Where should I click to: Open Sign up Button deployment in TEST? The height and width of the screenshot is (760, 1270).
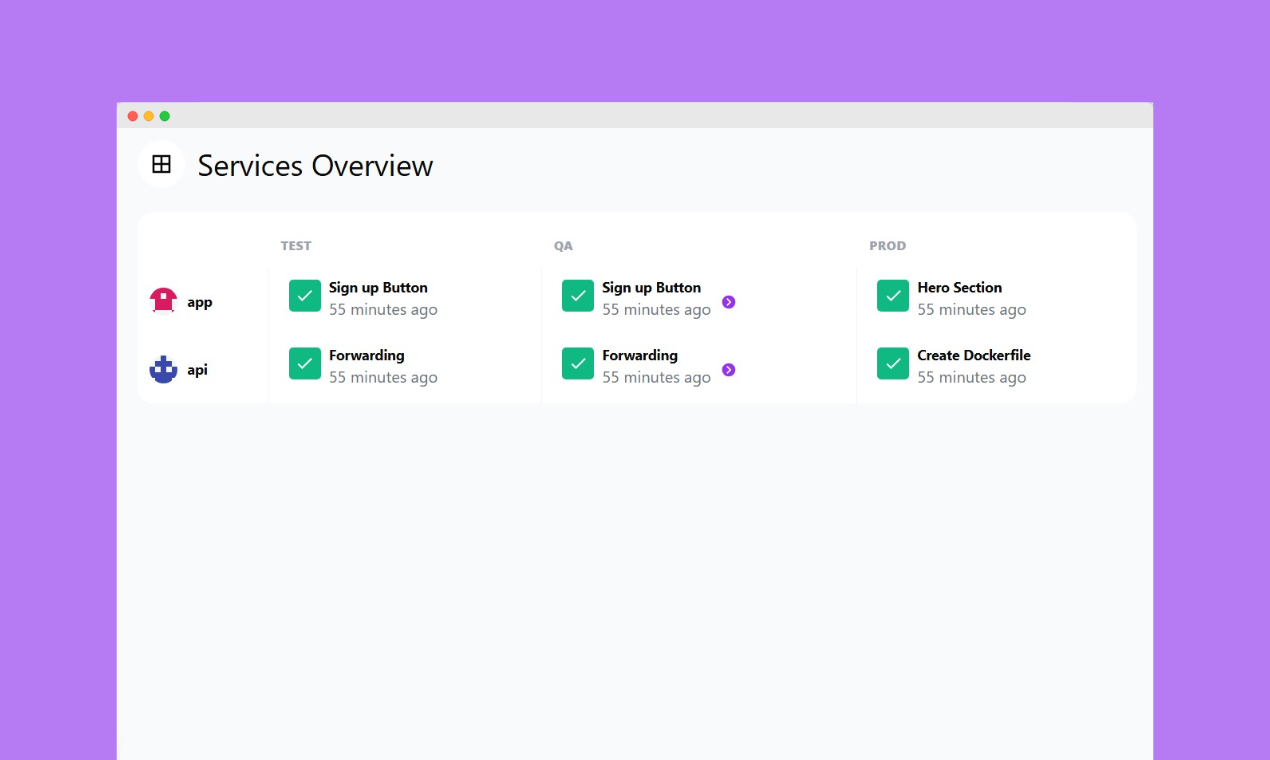click(x=378, y=288)
